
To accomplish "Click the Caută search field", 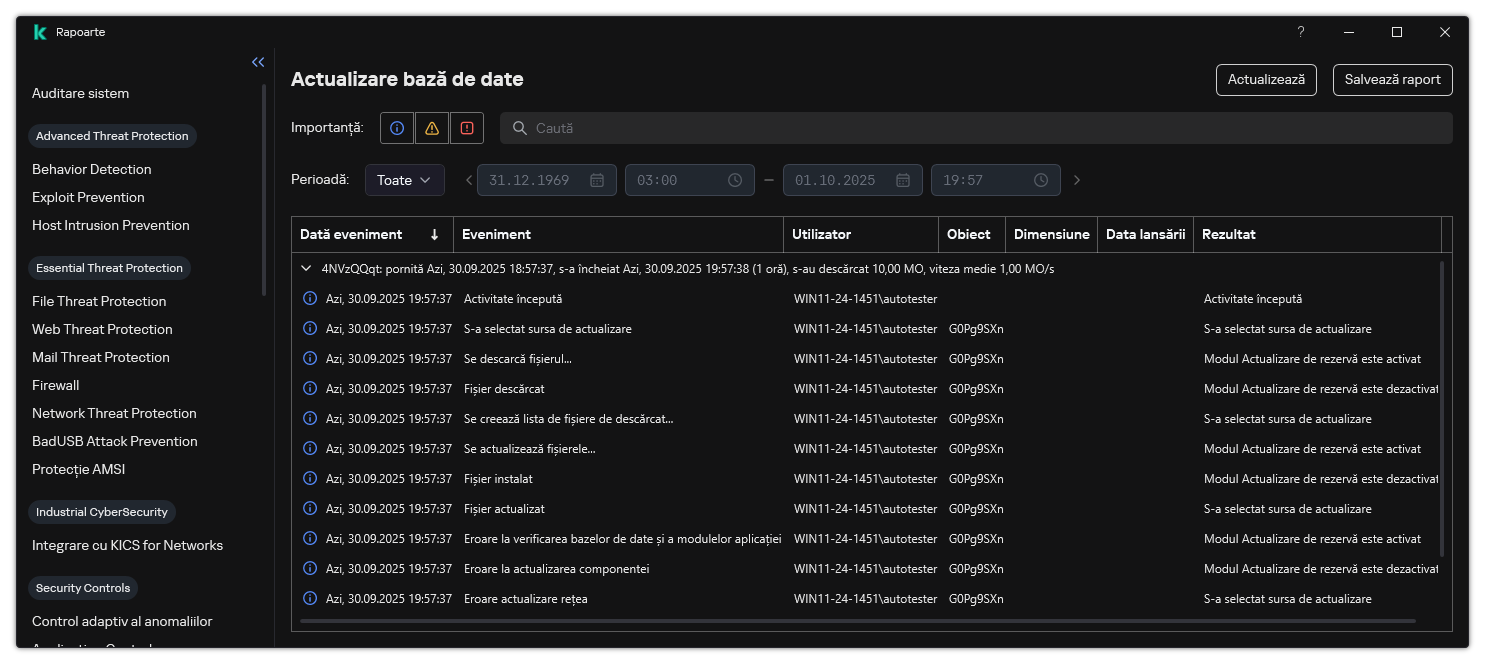I will [x=975, y=128].
